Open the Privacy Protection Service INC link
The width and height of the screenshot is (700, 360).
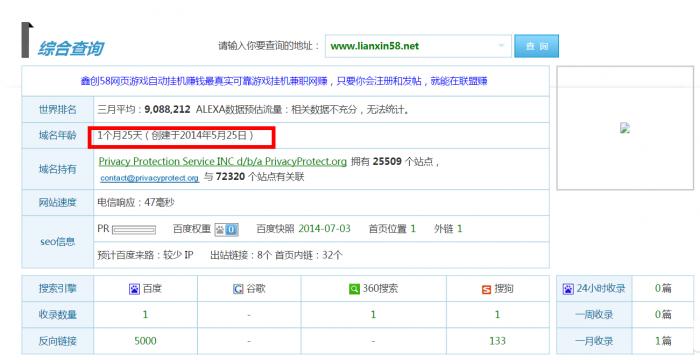coord(223,162)
